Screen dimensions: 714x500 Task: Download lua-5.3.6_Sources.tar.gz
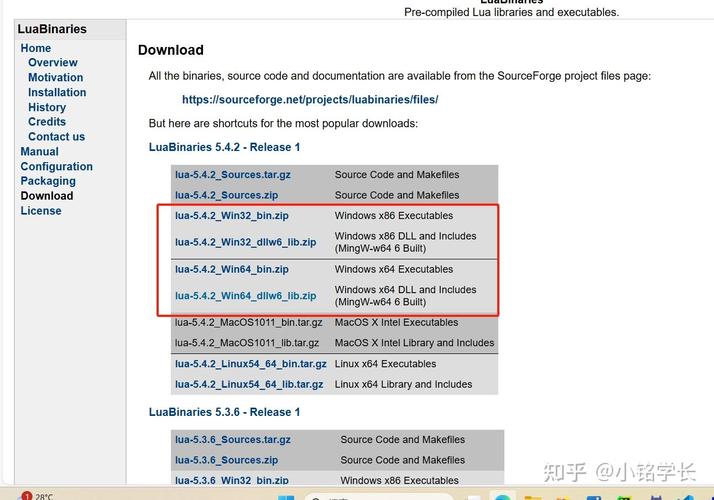pos(233,440)
